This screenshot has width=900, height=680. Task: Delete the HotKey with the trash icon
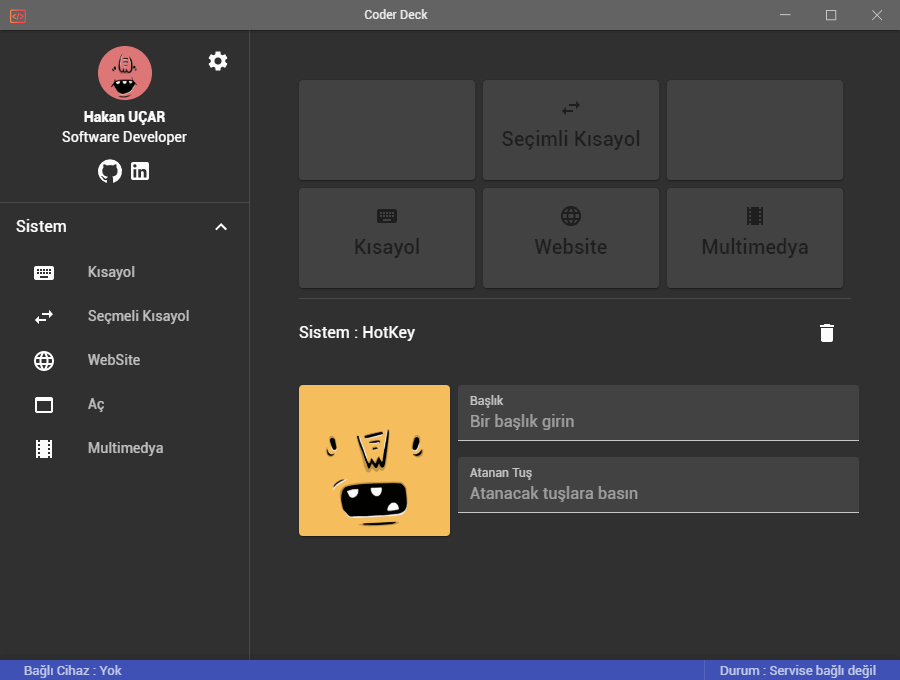[x=827, y=333]
